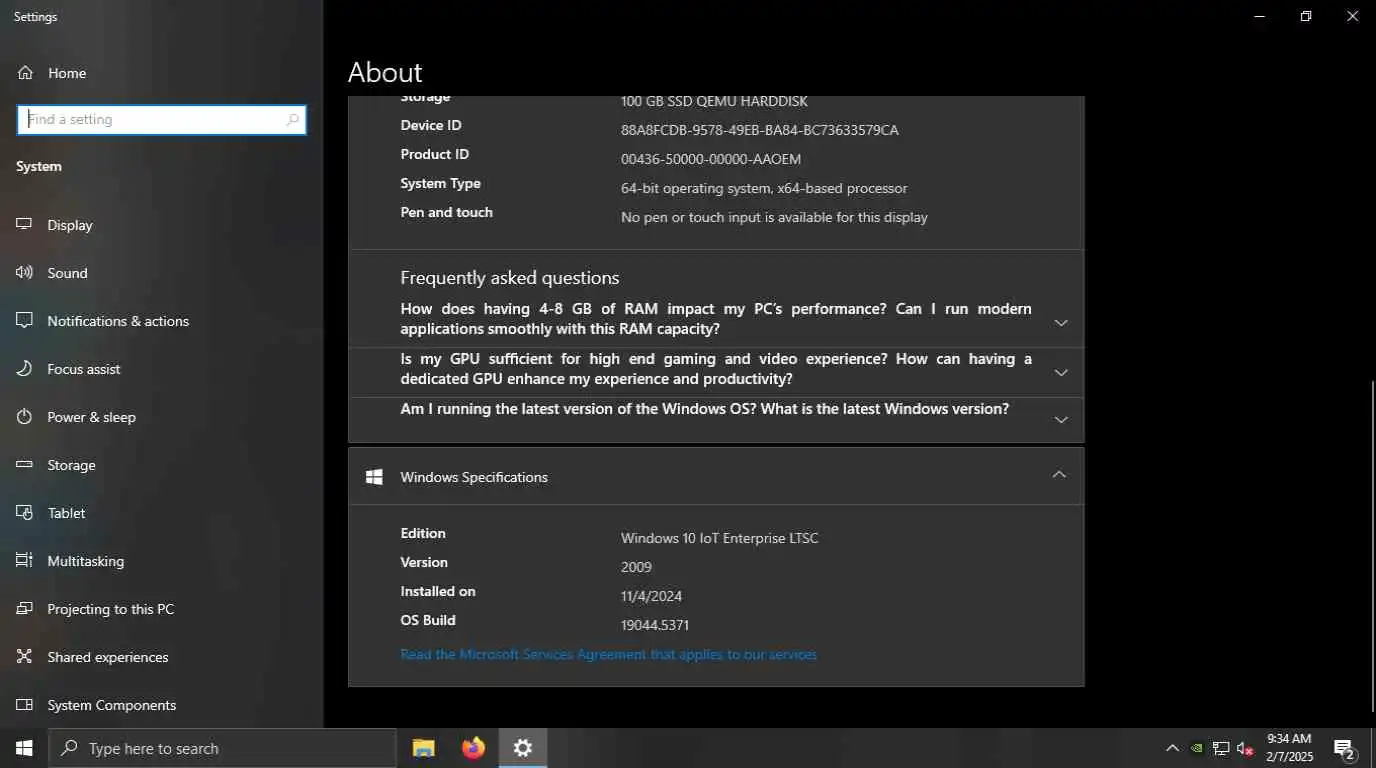The height and width of the screenshot is (768, 1376).
Task: Click the muted volume tray icon
Action: [1245, 748]
